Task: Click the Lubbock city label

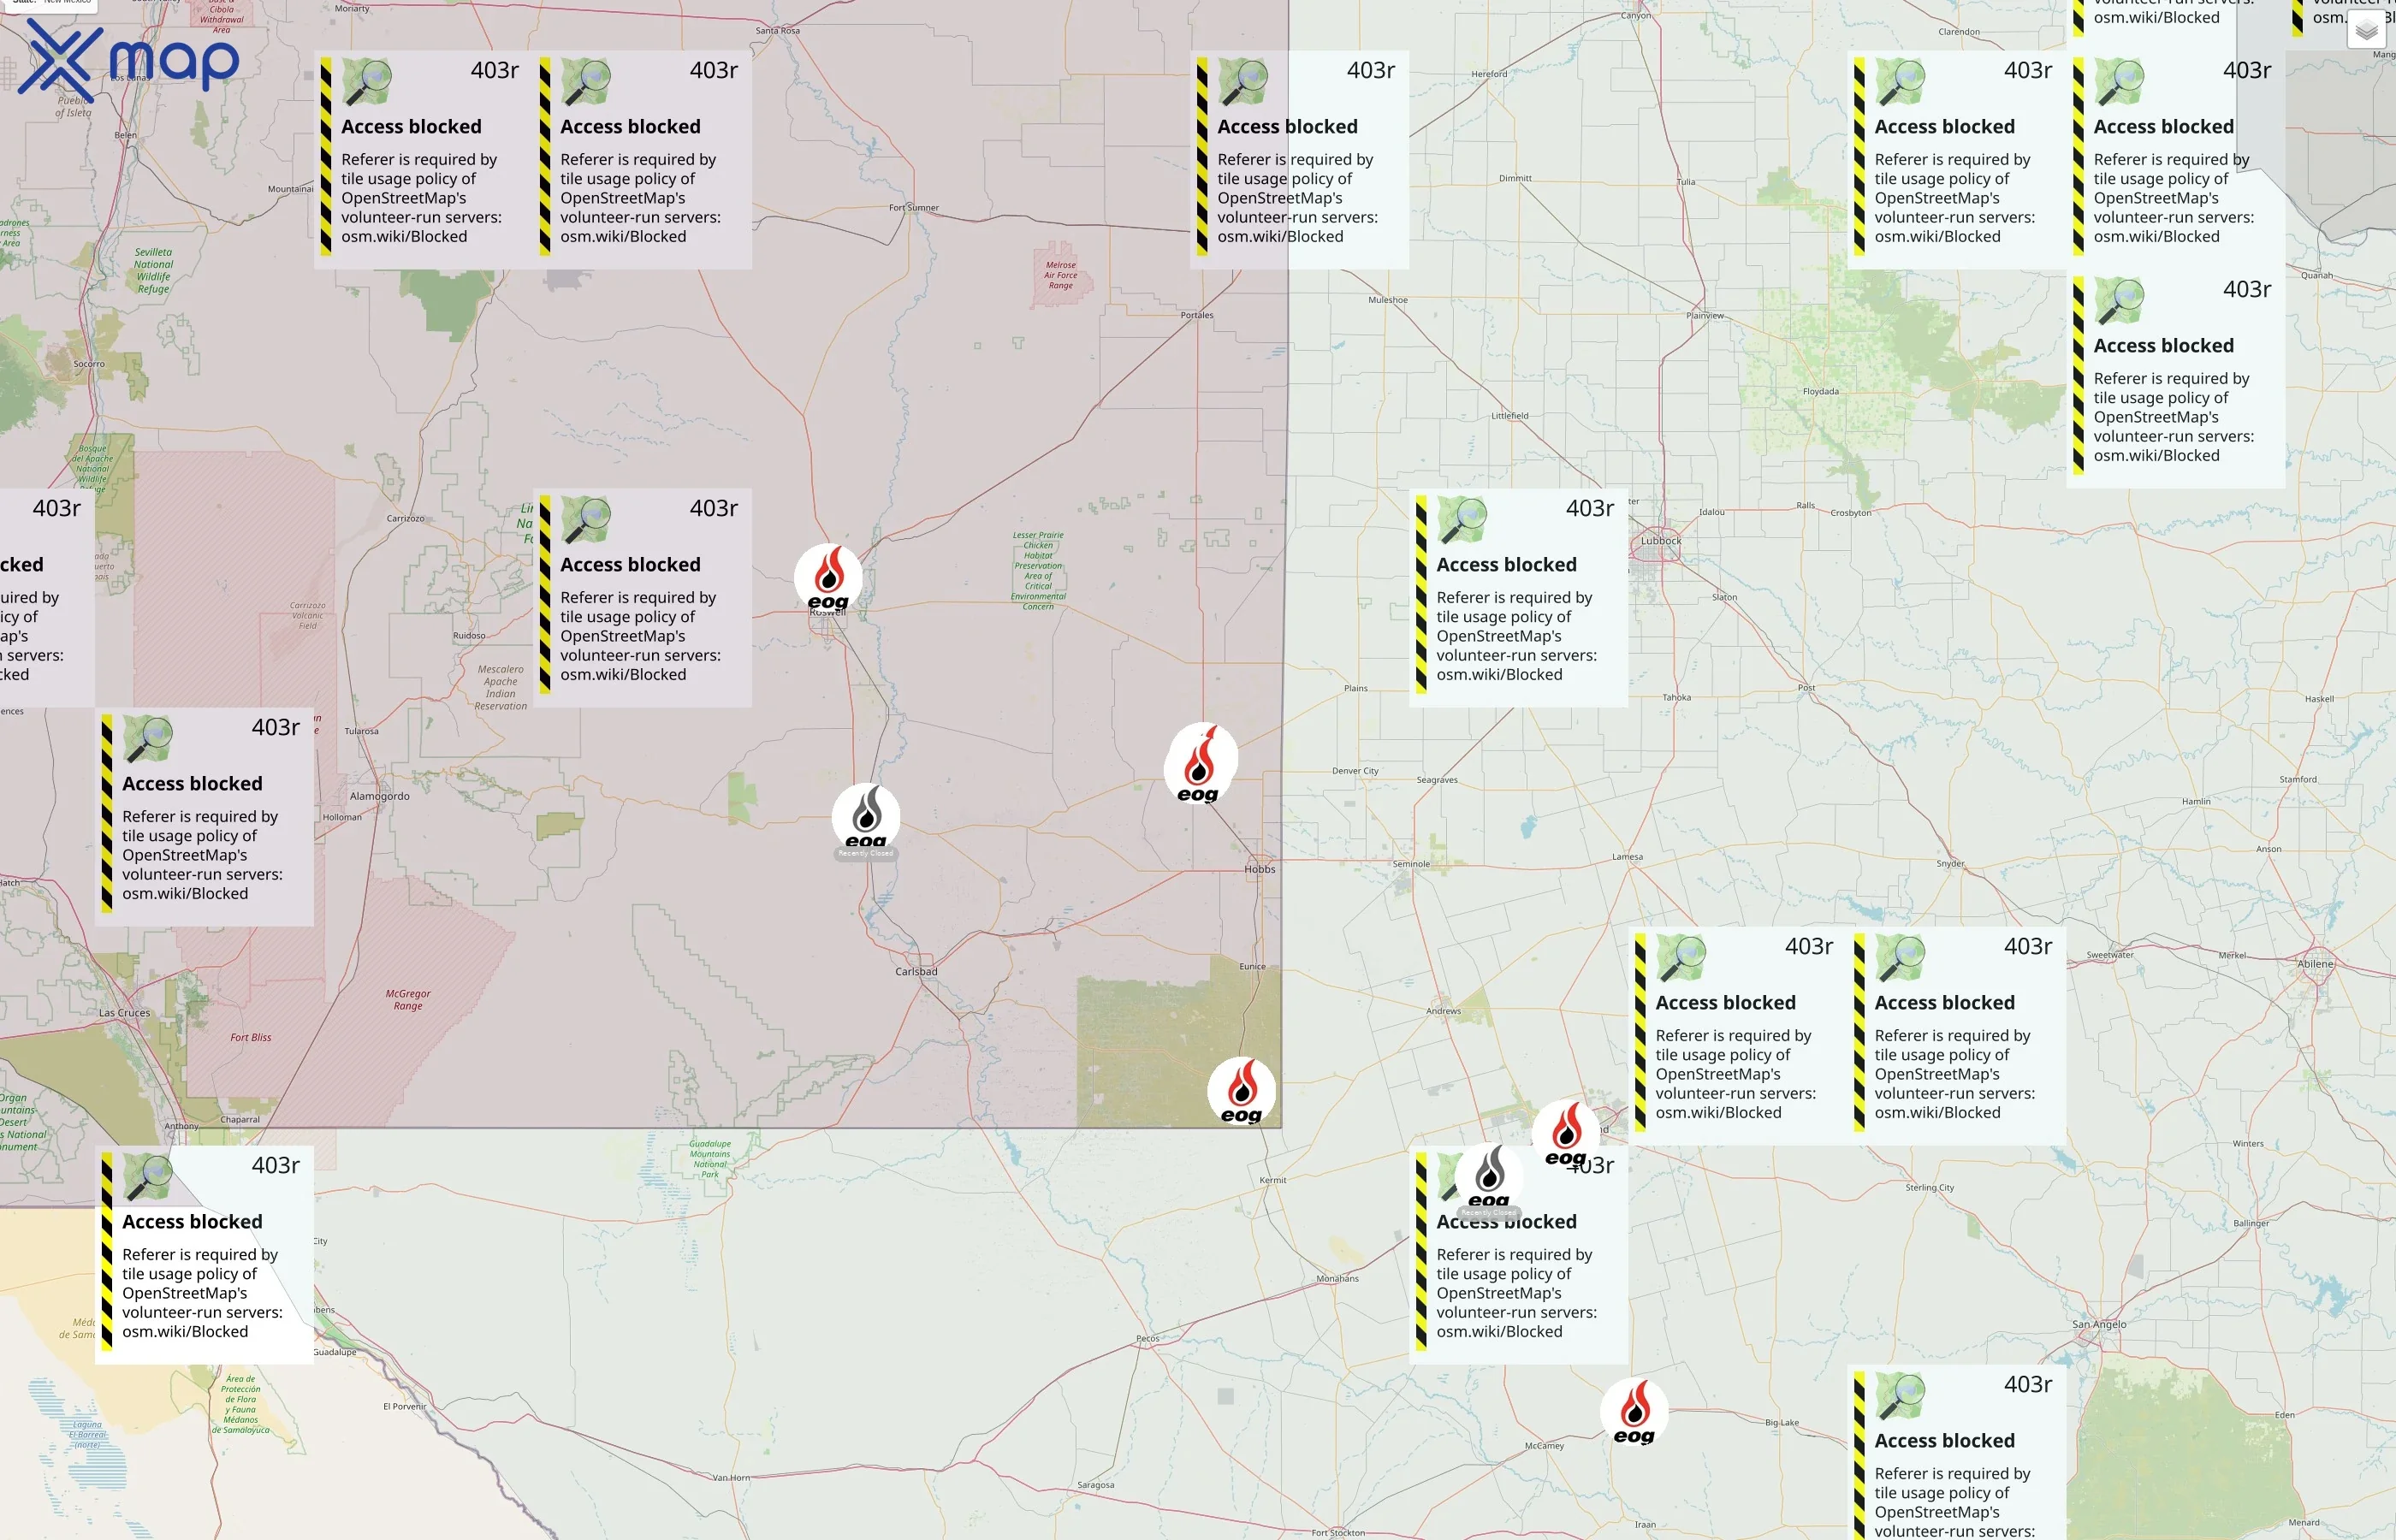Action: click(1661, 540)
